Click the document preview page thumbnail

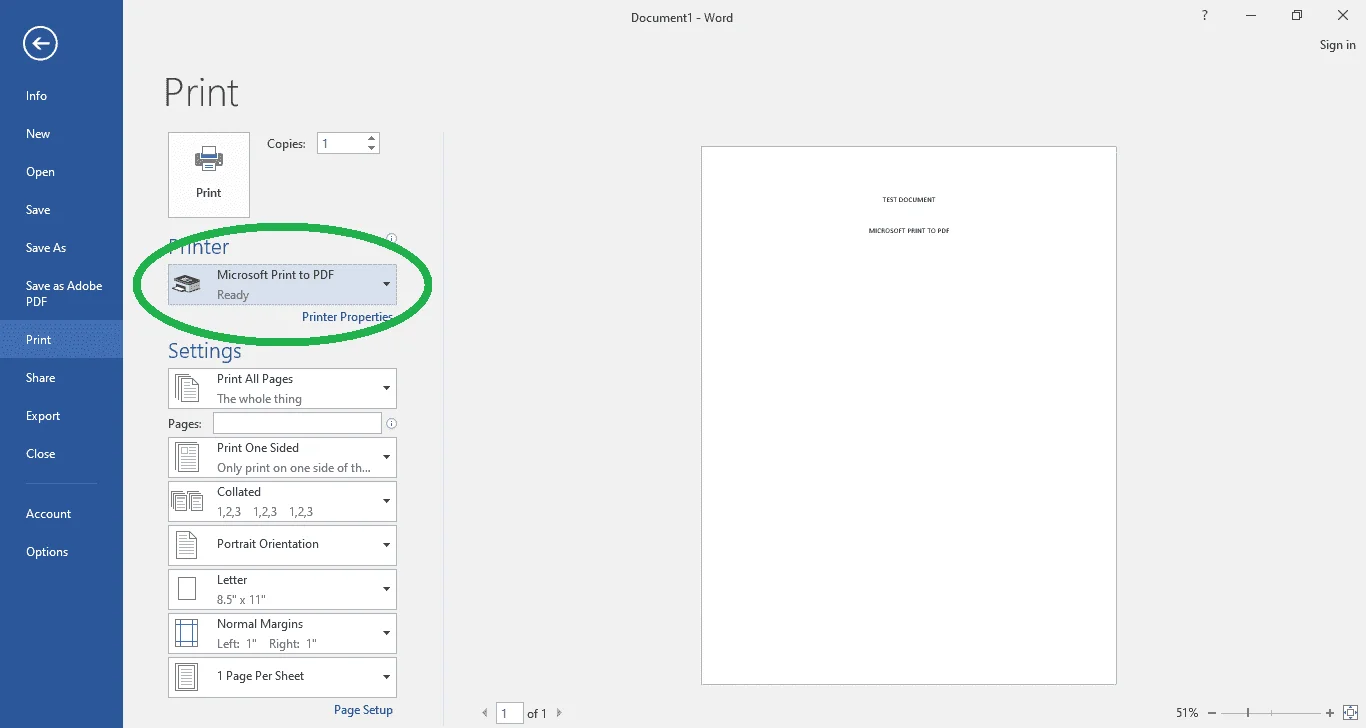908,415
